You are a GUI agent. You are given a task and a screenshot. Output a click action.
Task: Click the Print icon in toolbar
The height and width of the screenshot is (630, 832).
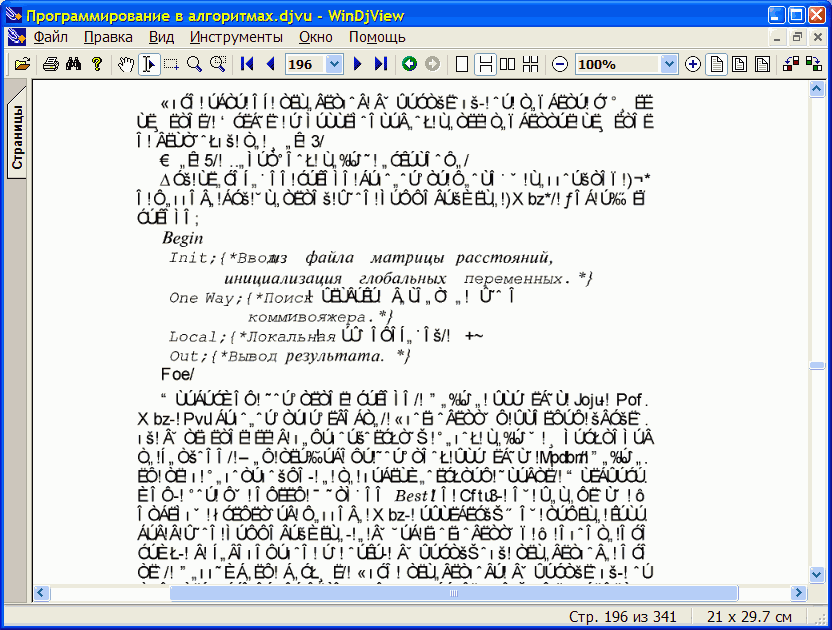pos(50,64)
